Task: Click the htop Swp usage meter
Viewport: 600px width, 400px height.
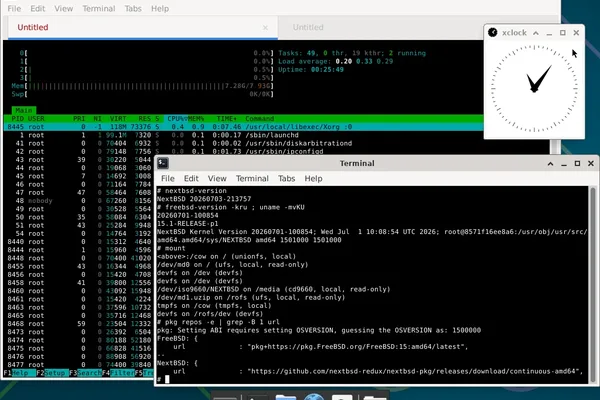Action: (142, 94)
